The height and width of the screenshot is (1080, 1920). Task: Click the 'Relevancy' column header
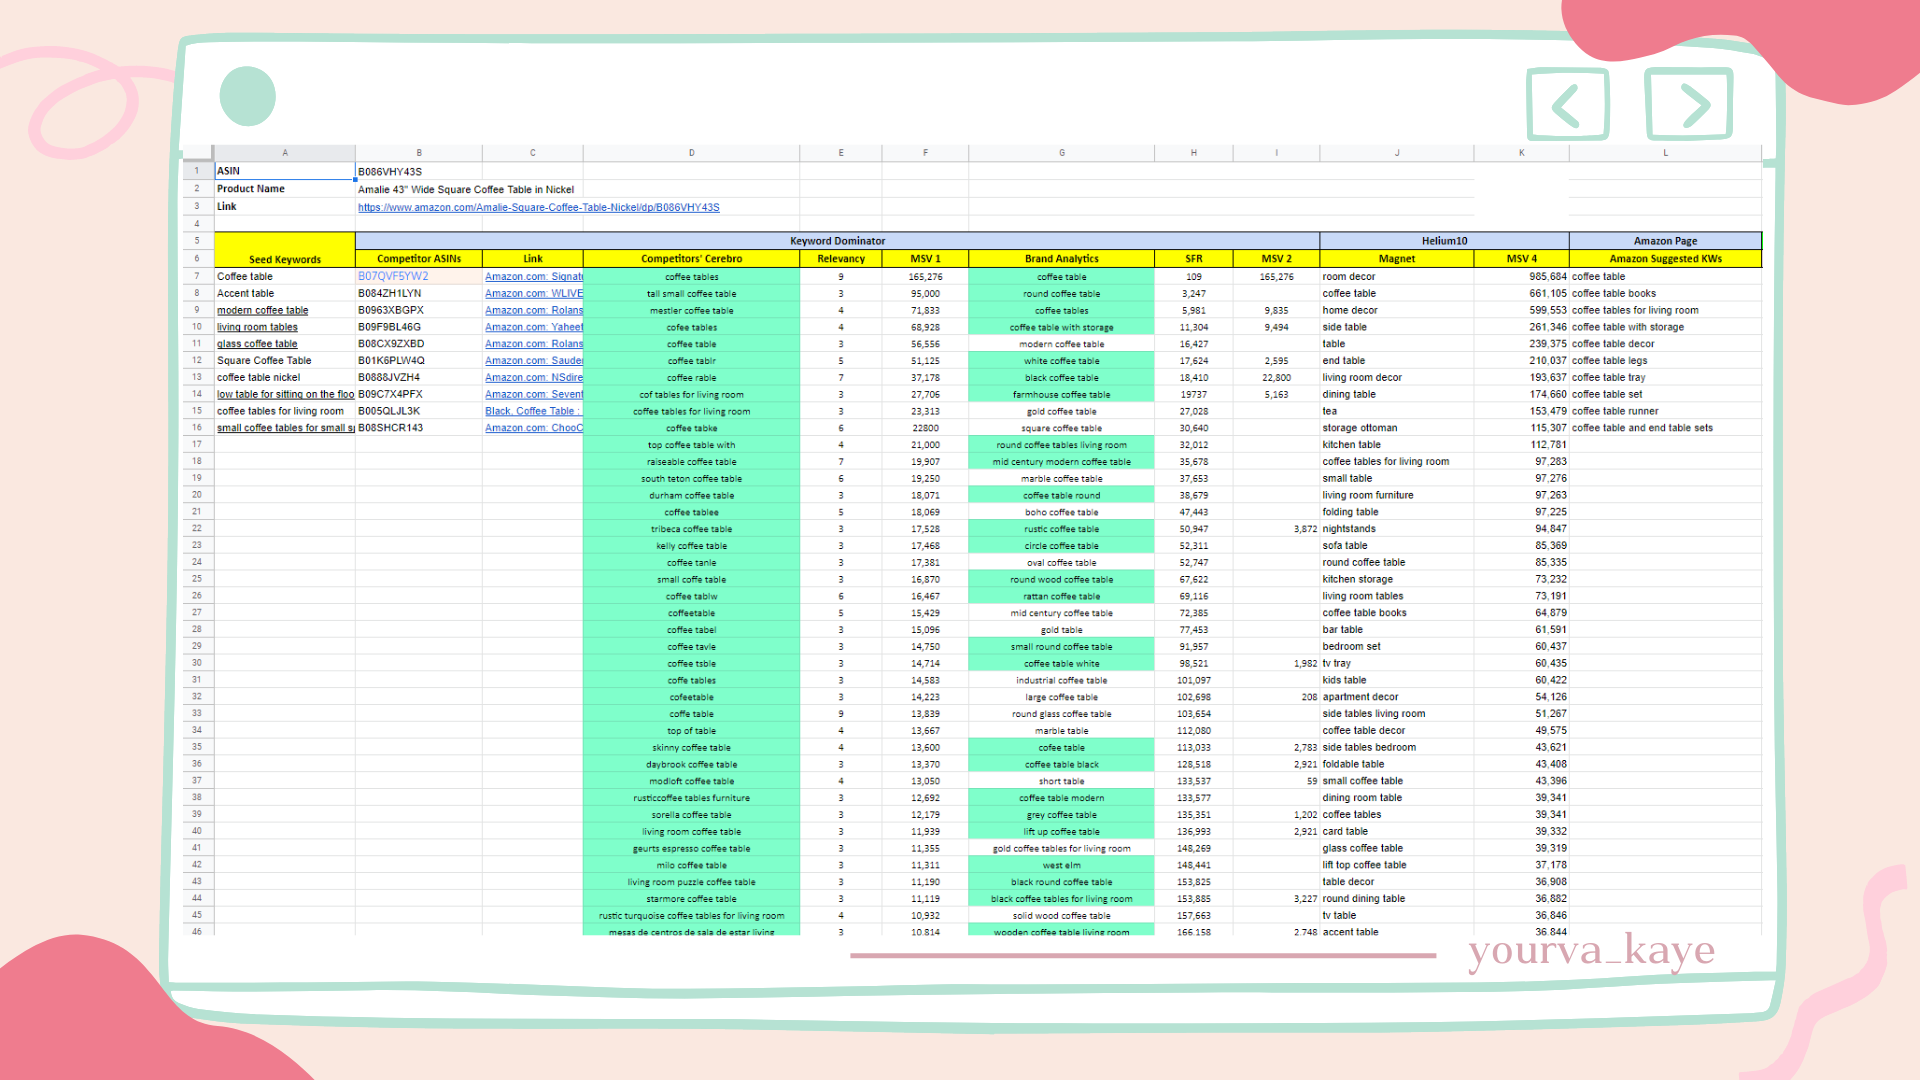click(841, 259)
